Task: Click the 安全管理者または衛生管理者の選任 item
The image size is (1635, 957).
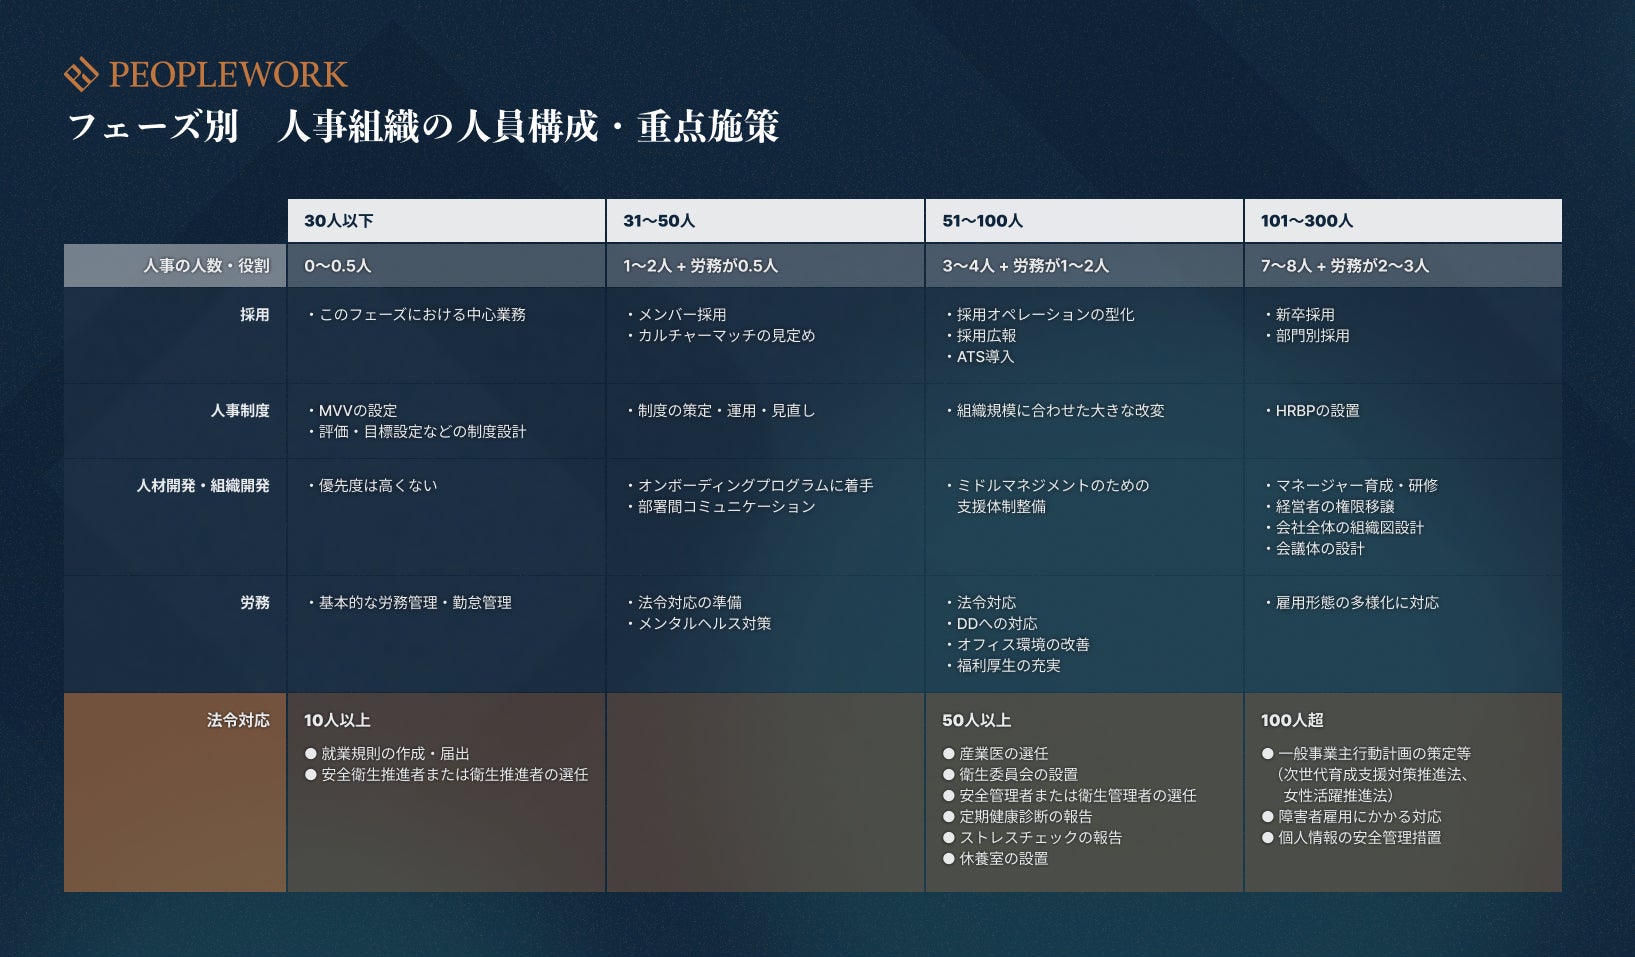Action: coord(1069,796)
